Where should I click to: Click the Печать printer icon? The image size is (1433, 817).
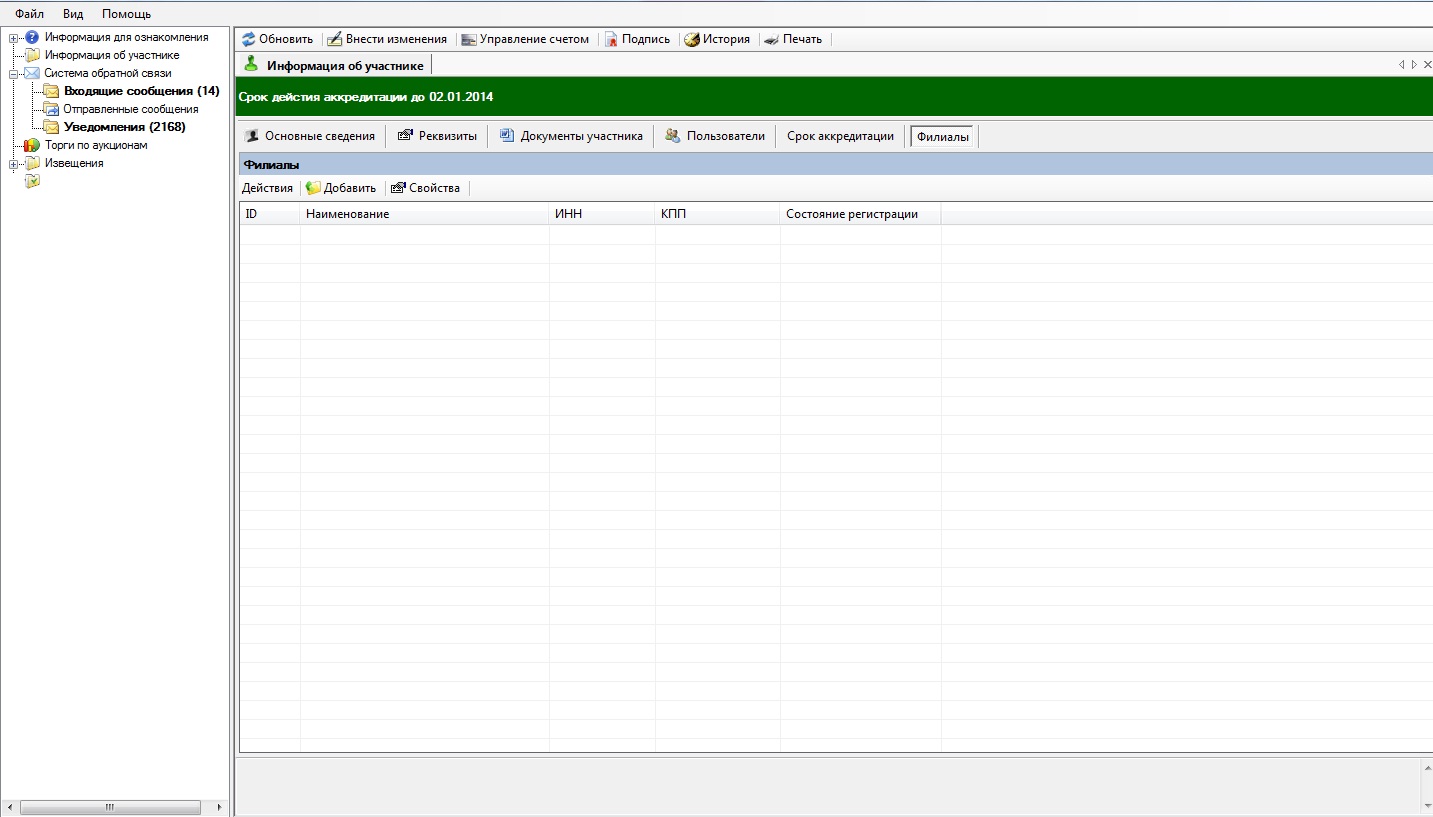point(771,39)
